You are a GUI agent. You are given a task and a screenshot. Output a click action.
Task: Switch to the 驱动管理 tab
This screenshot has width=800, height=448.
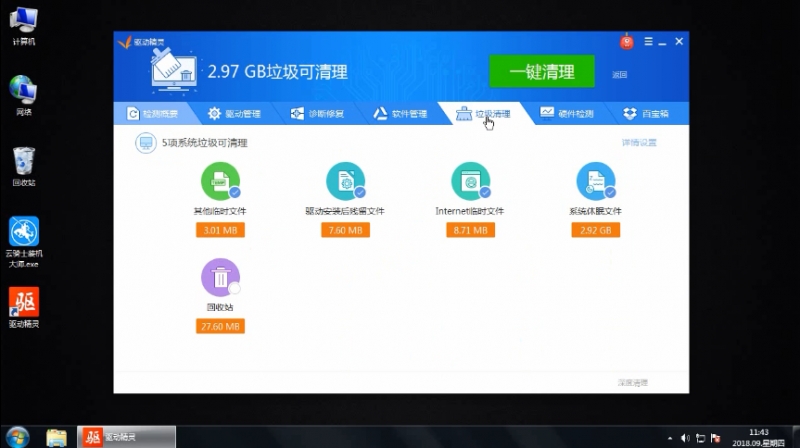[x=235, y=113]
